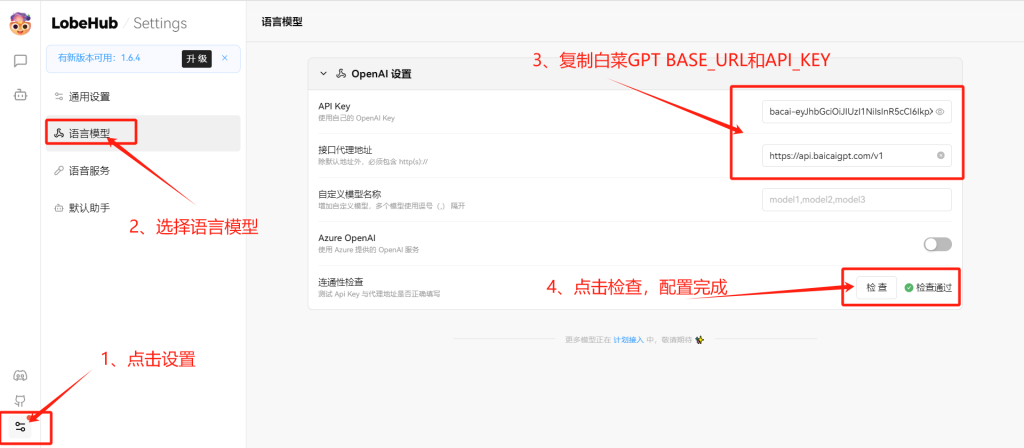This screenshot has width=1024, height=448.
Task: Click the 检查 connectivity check button
Action: (x=876, y=287)
